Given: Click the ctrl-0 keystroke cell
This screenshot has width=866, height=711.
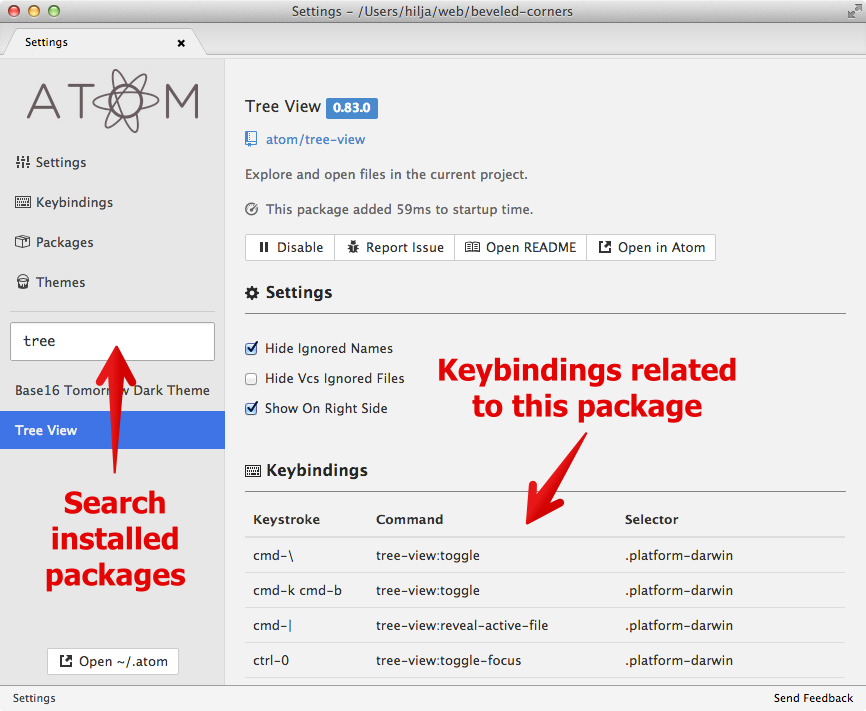Looking at the screenshot, I should [271, 660].
